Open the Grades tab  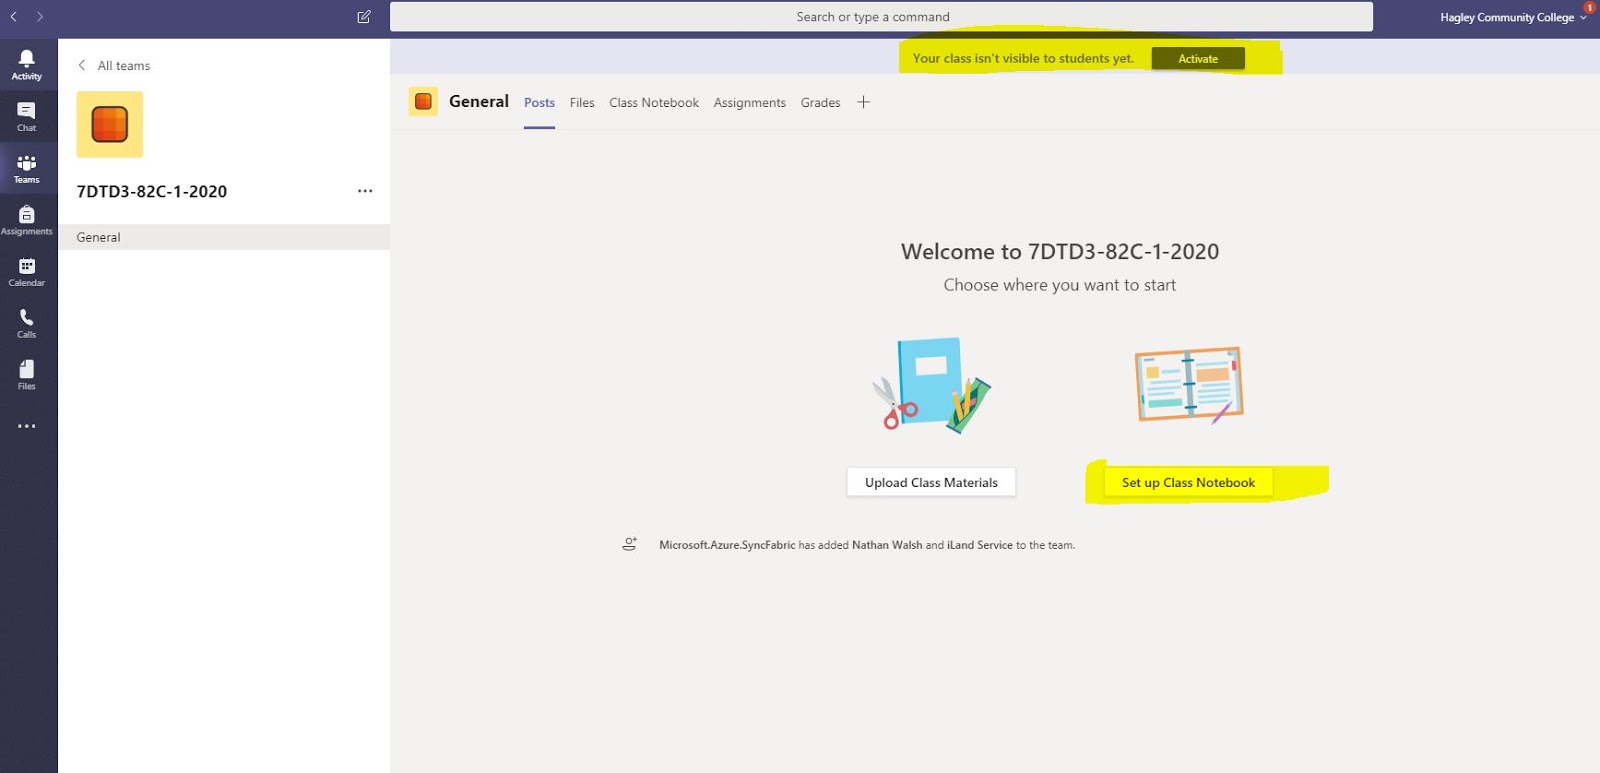click(820, 103)
